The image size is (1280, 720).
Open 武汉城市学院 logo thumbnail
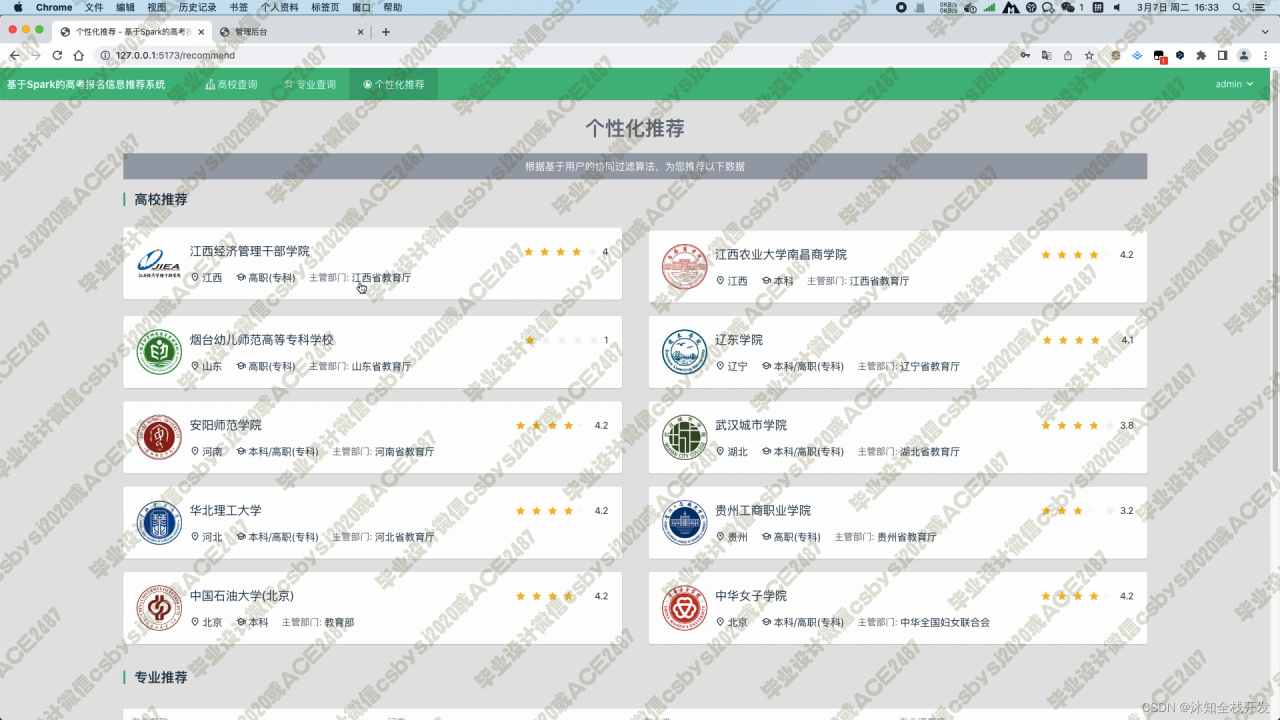[684, 437]
